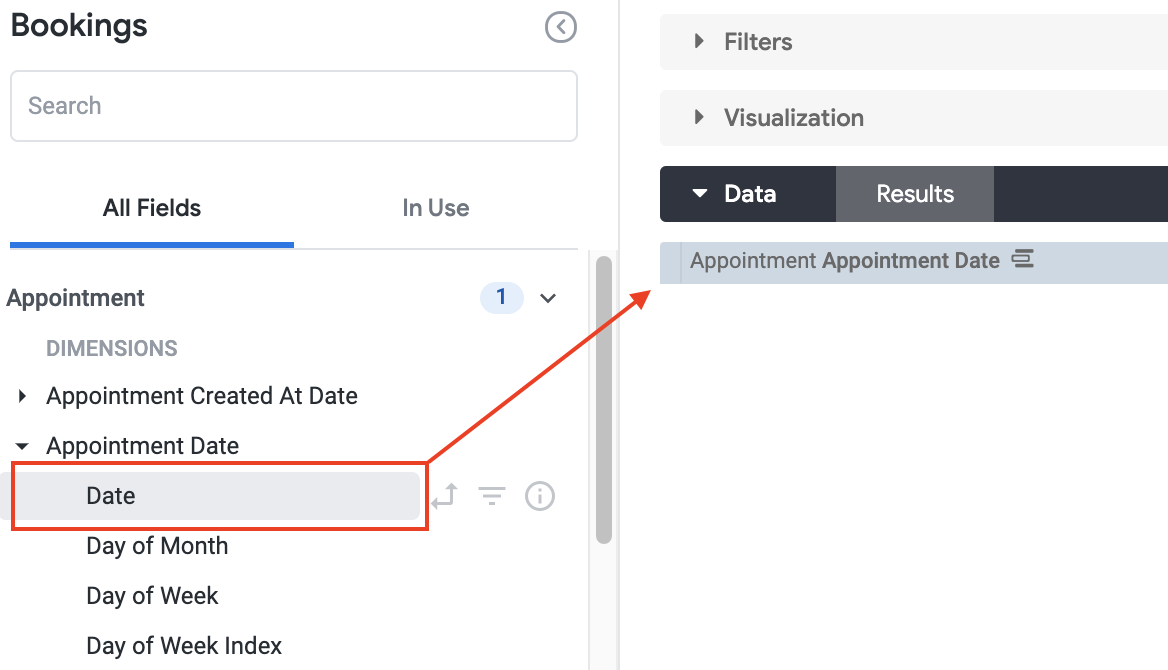Click the Search fields input box
The width and height of the screenshot is (1168, 670).
click(293, 106)
